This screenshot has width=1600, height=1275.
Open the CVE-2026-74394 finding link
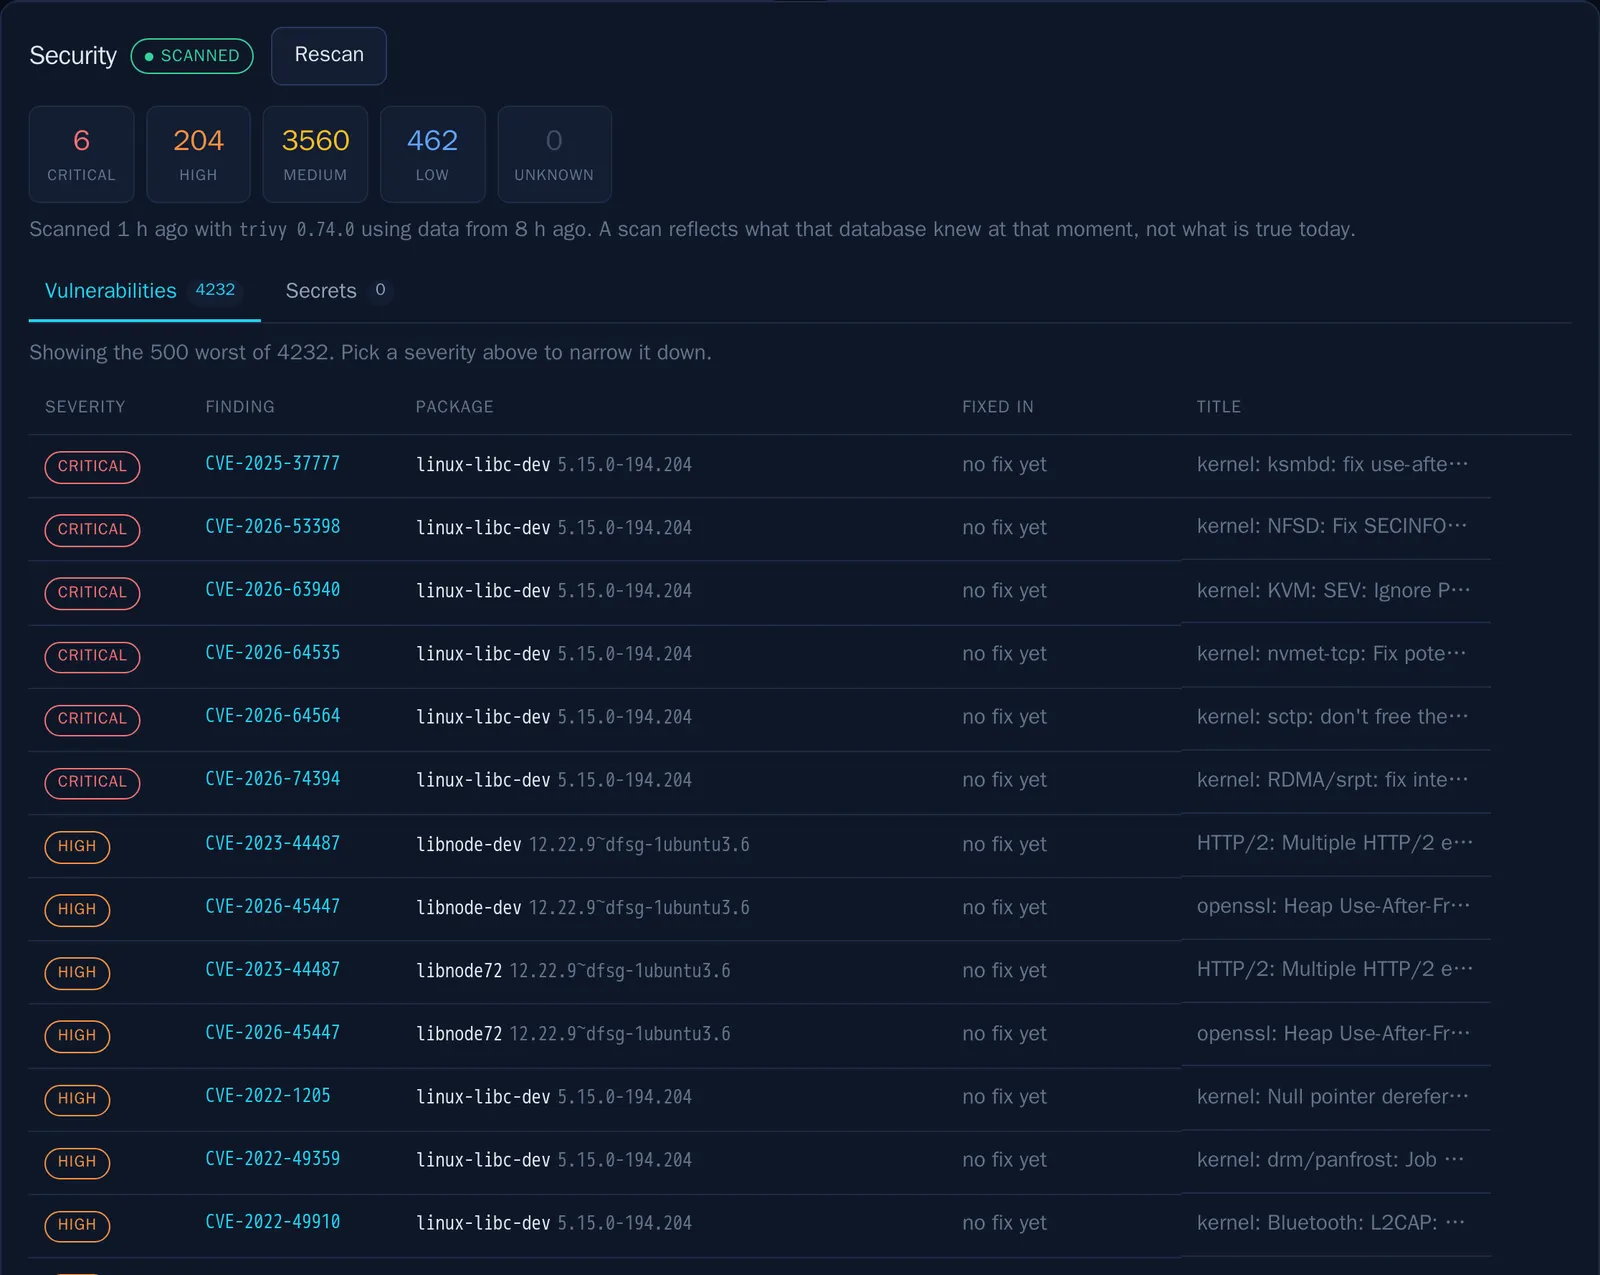272,778
